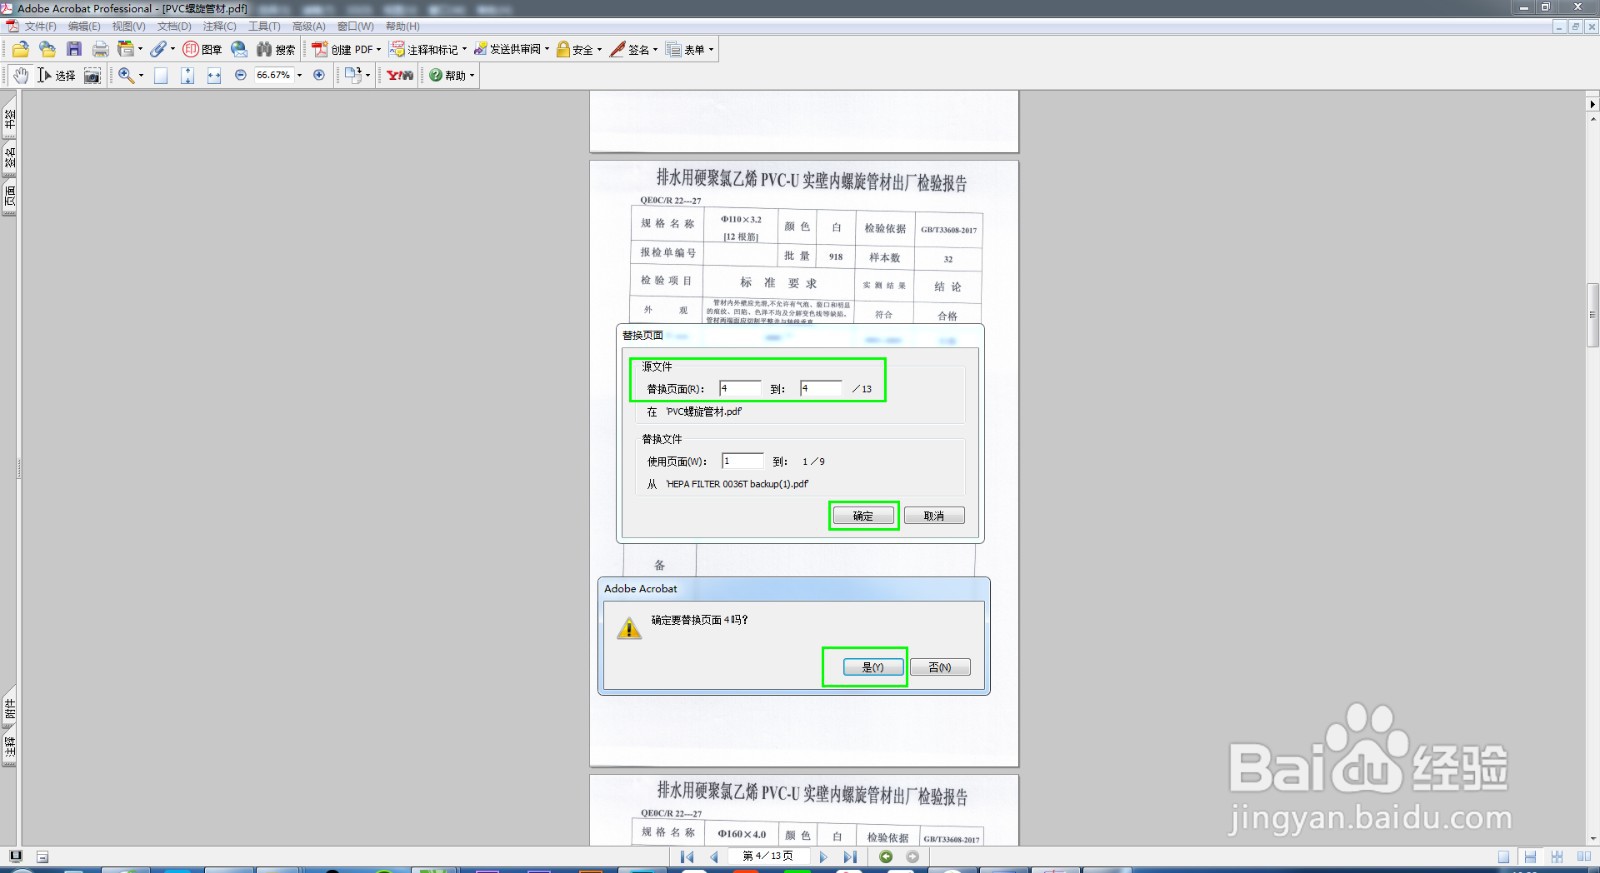The height and width of the screenshot is (873, 1600).
Task: Click the page number box 第 4/13 页
Action: coord(768,856)
